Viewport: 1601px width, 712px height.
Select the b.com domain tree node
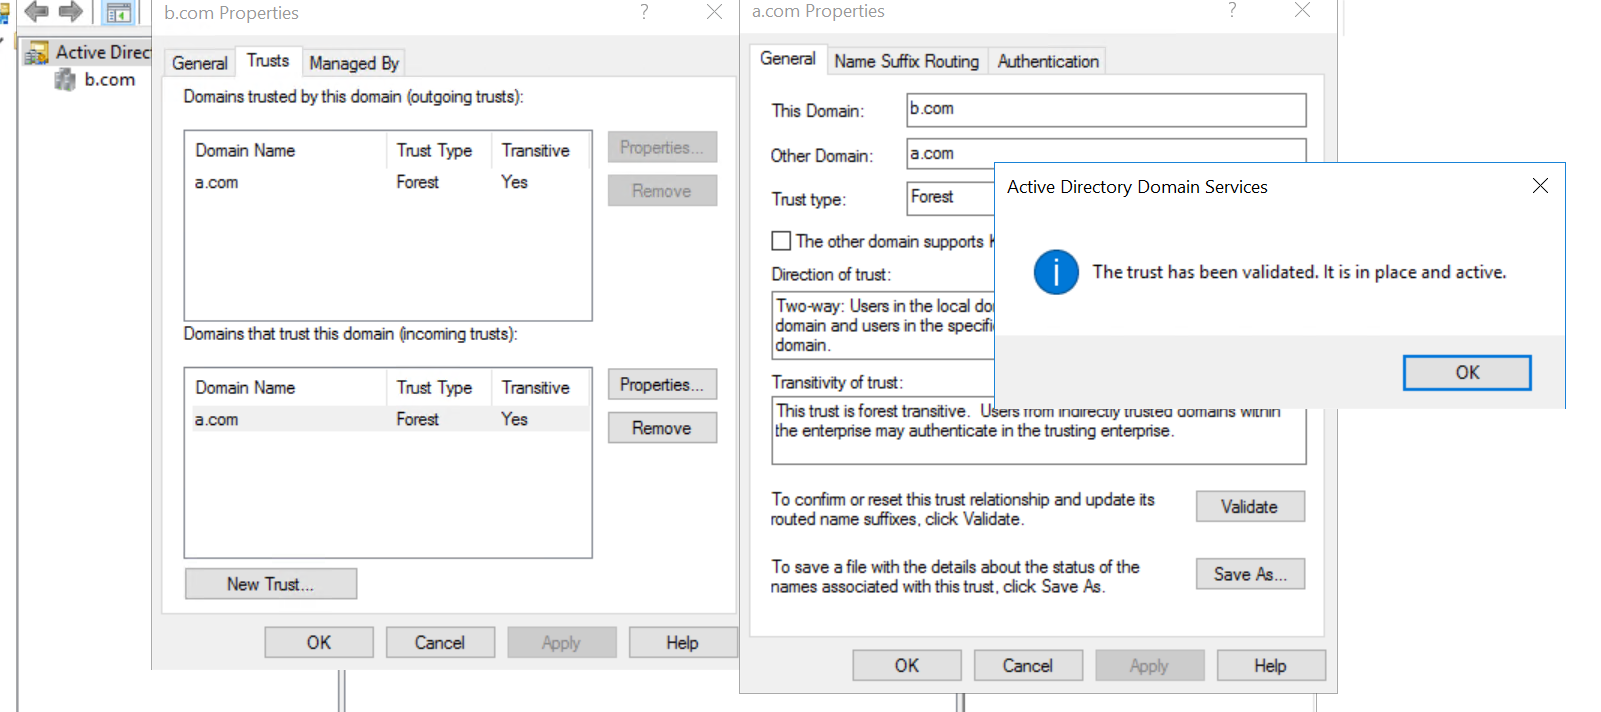click(x=96, y=80)
